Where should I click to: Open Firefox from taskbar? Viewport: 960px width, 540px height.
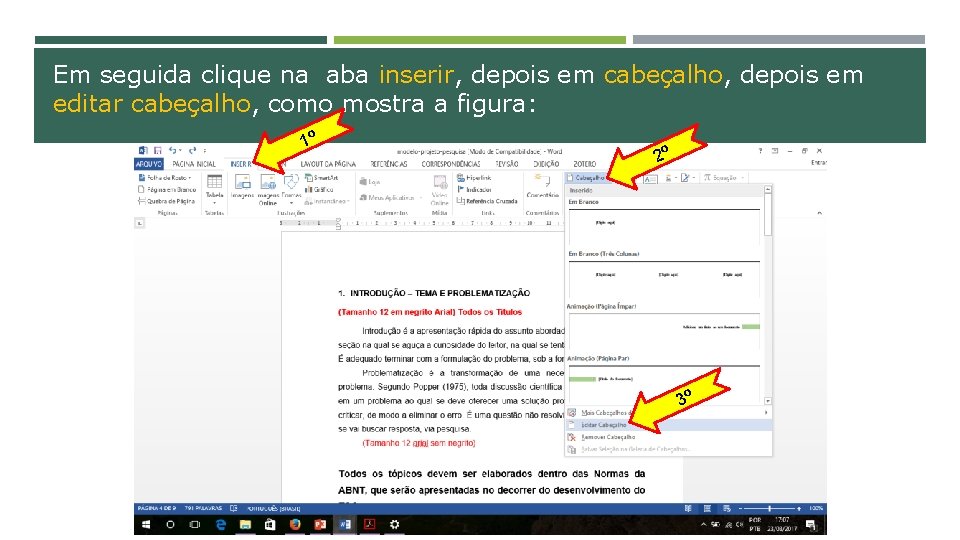(295, 525)
